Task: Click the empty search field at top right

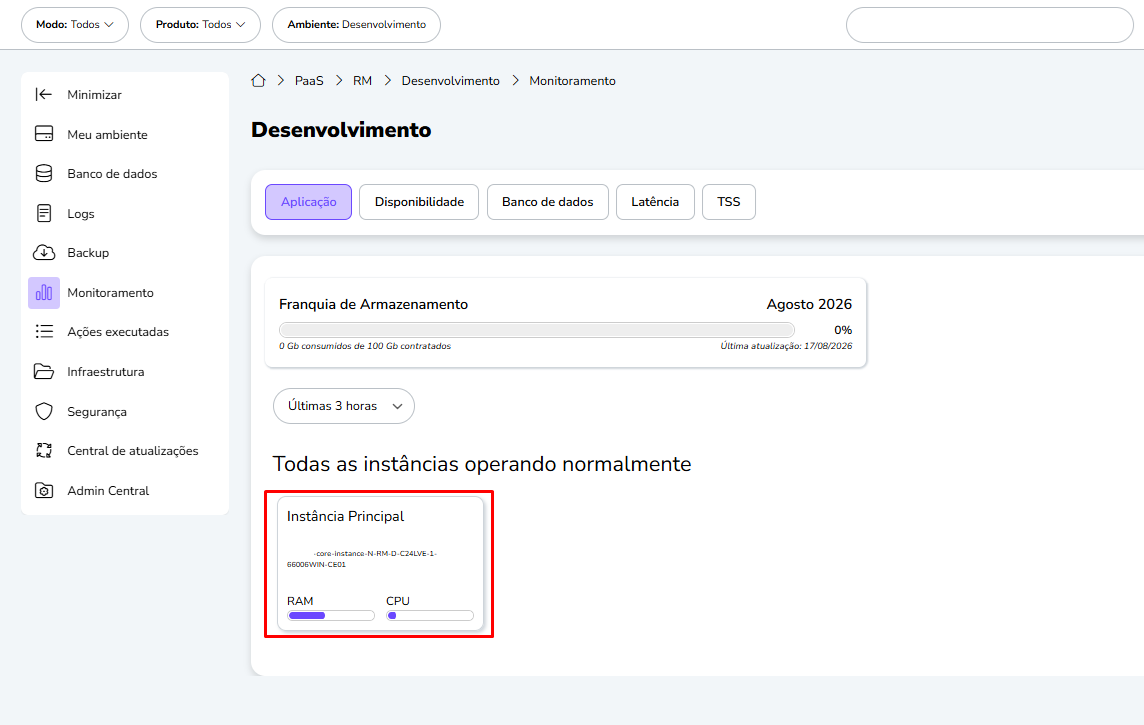Action: click(x=989, y=25)
